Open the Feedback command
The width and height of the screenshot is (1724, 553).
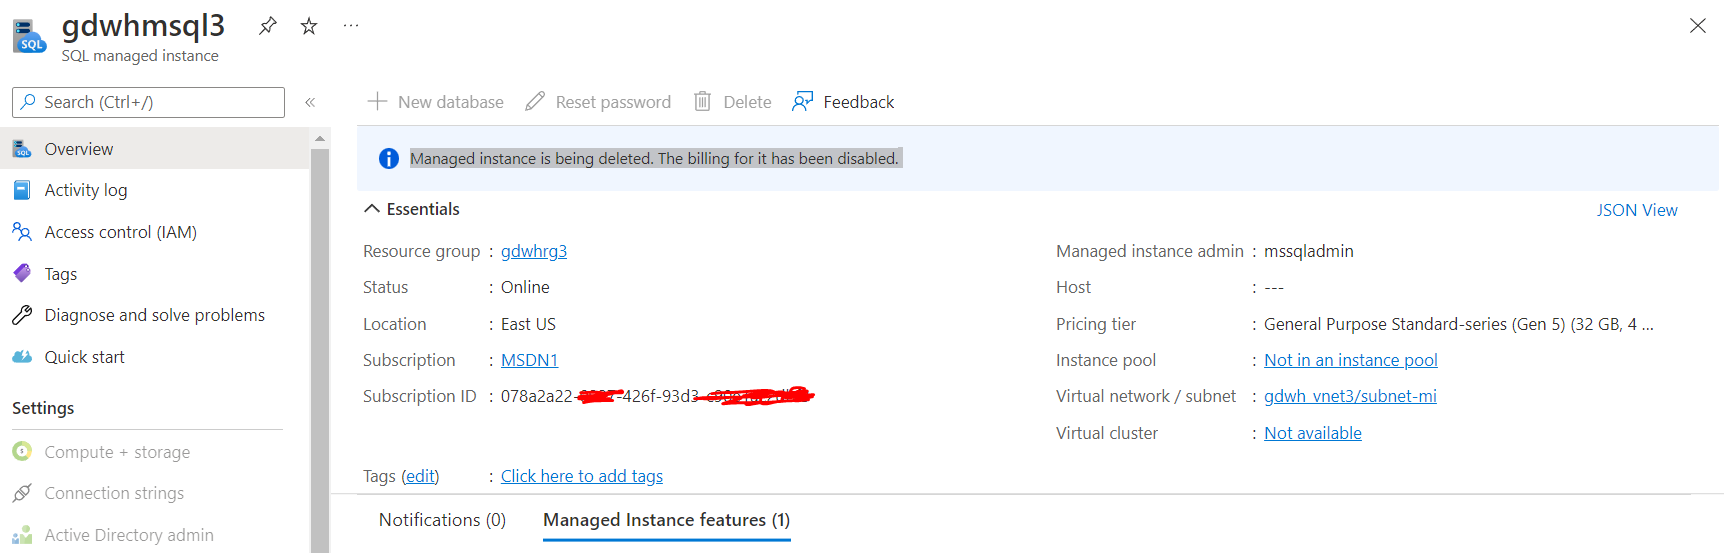click(x=843, y=102)
